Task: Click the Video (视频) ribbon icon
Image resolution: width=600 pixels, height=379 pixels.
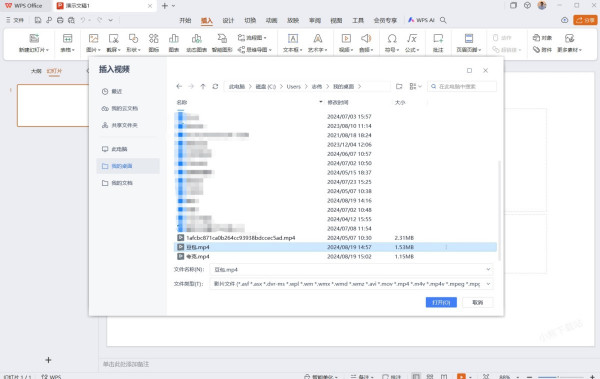Action: (x=346, y=38)
